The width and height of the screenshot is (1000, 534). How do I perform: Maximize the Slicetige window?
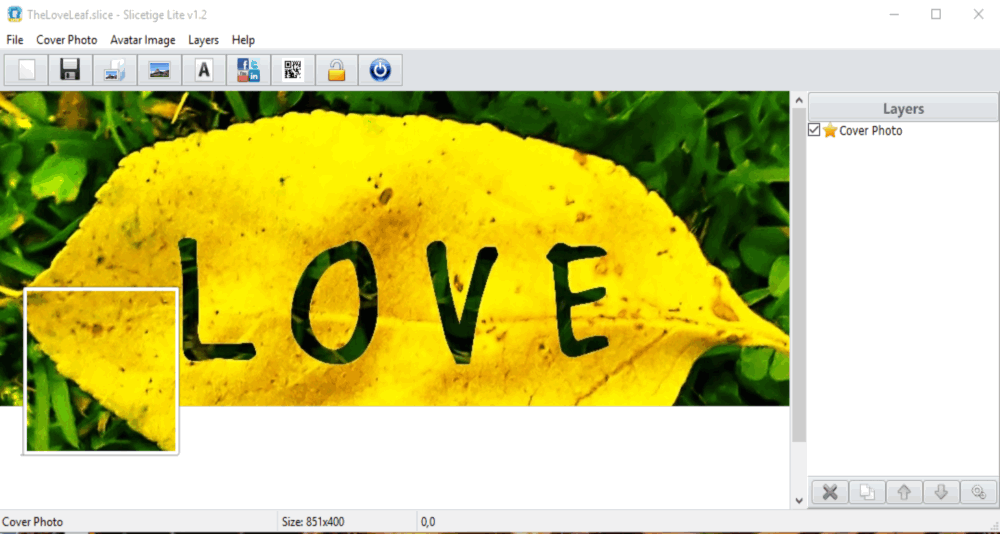click(936, 14)
